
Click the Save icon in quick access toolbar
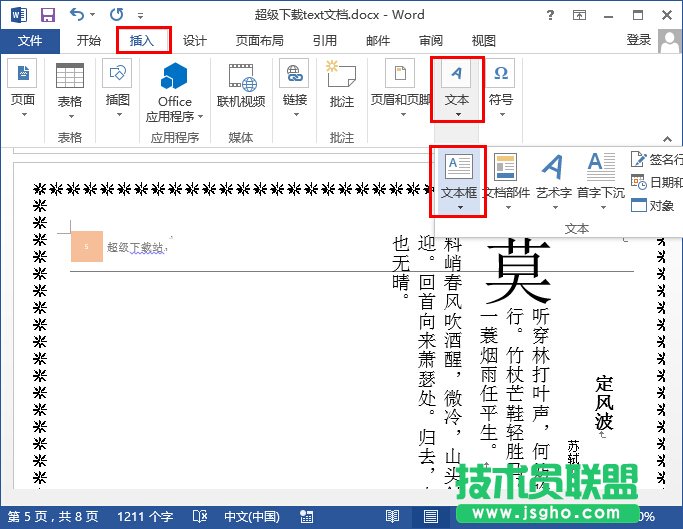[47, 15]
